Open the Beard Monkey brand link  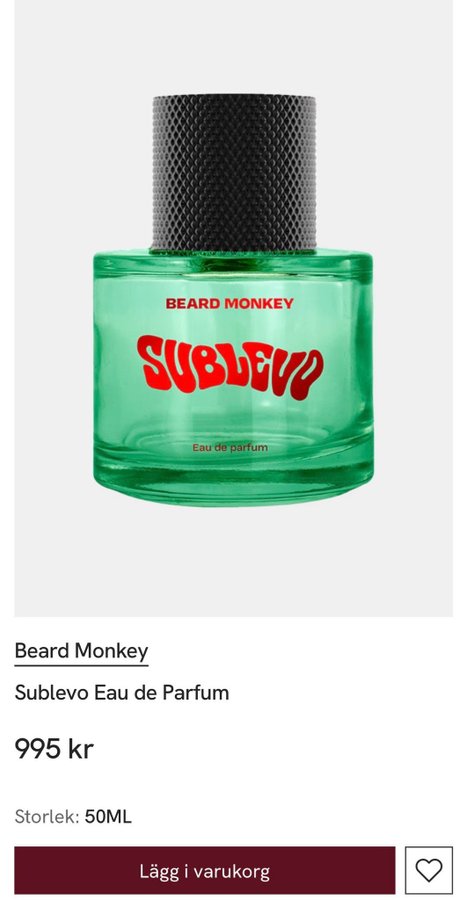click(81, 651)
